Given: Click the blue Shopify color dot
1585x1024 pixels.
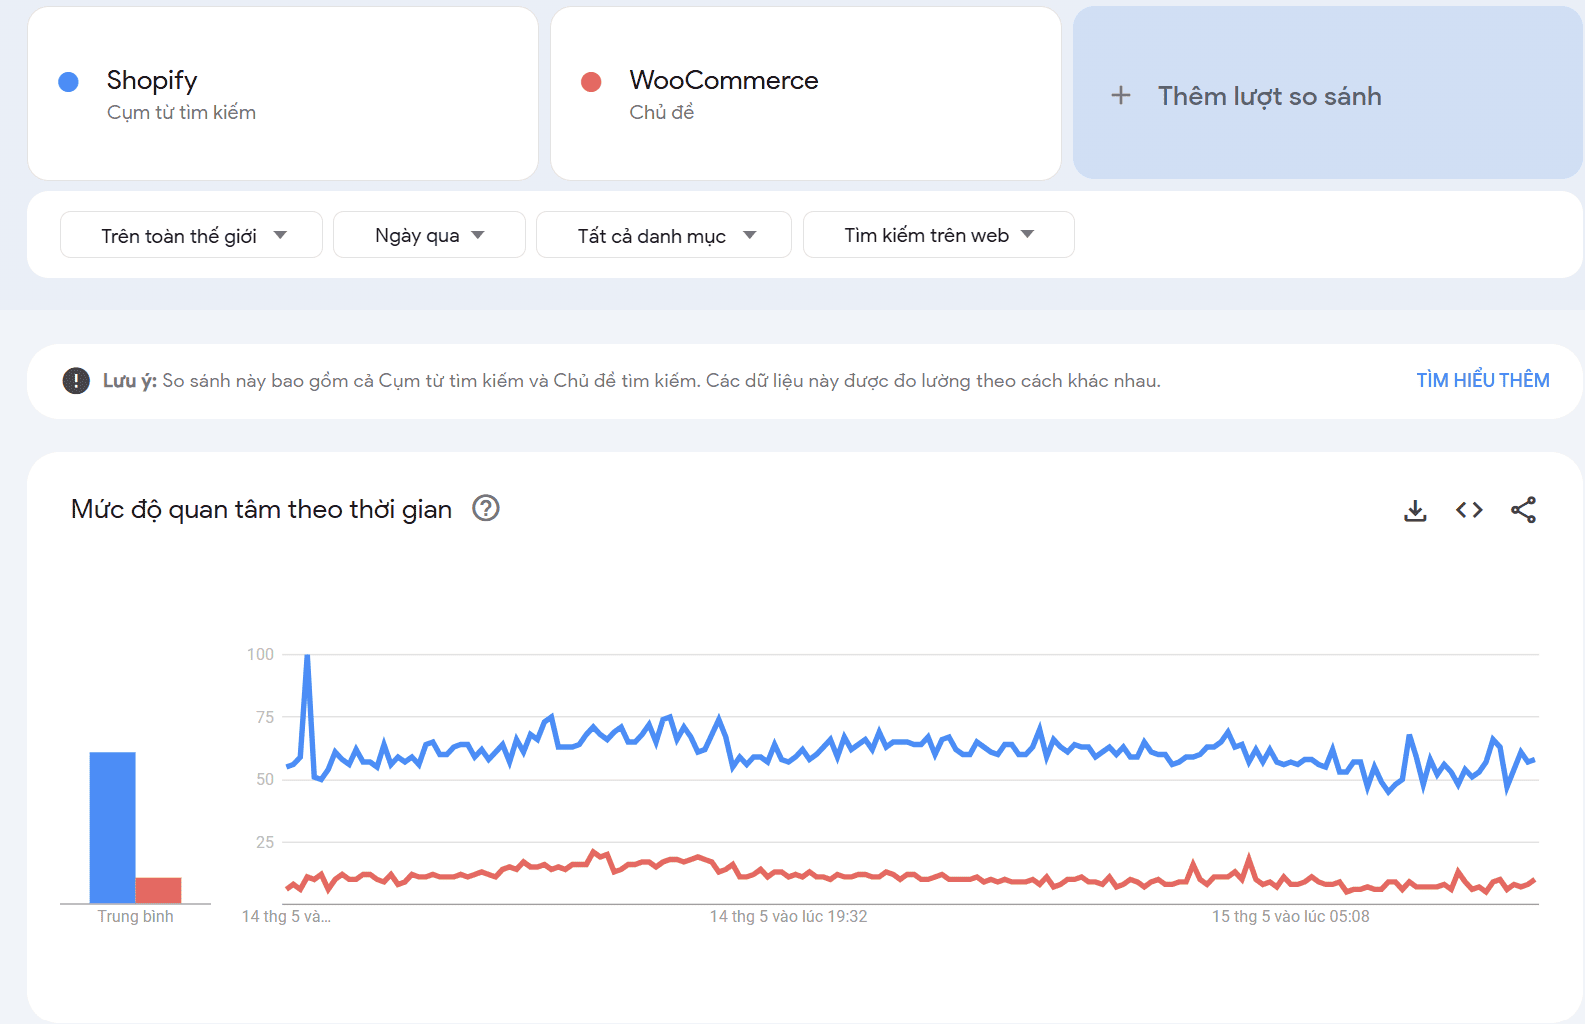Looking at the screenshot, I should tap(69, 82).
